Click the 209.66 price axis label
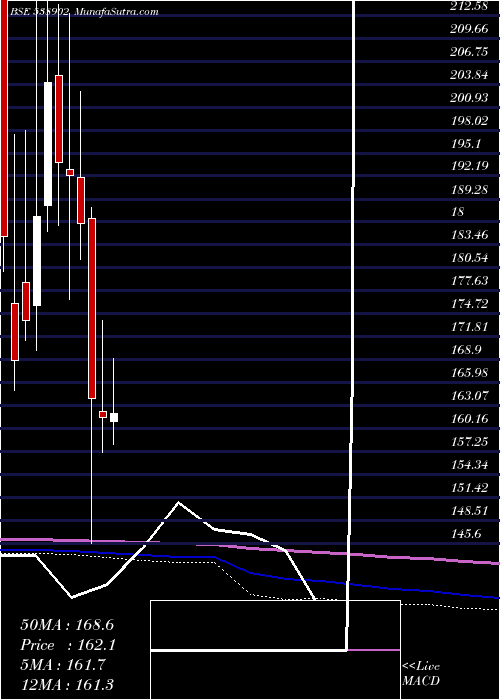 coord(471,29)
